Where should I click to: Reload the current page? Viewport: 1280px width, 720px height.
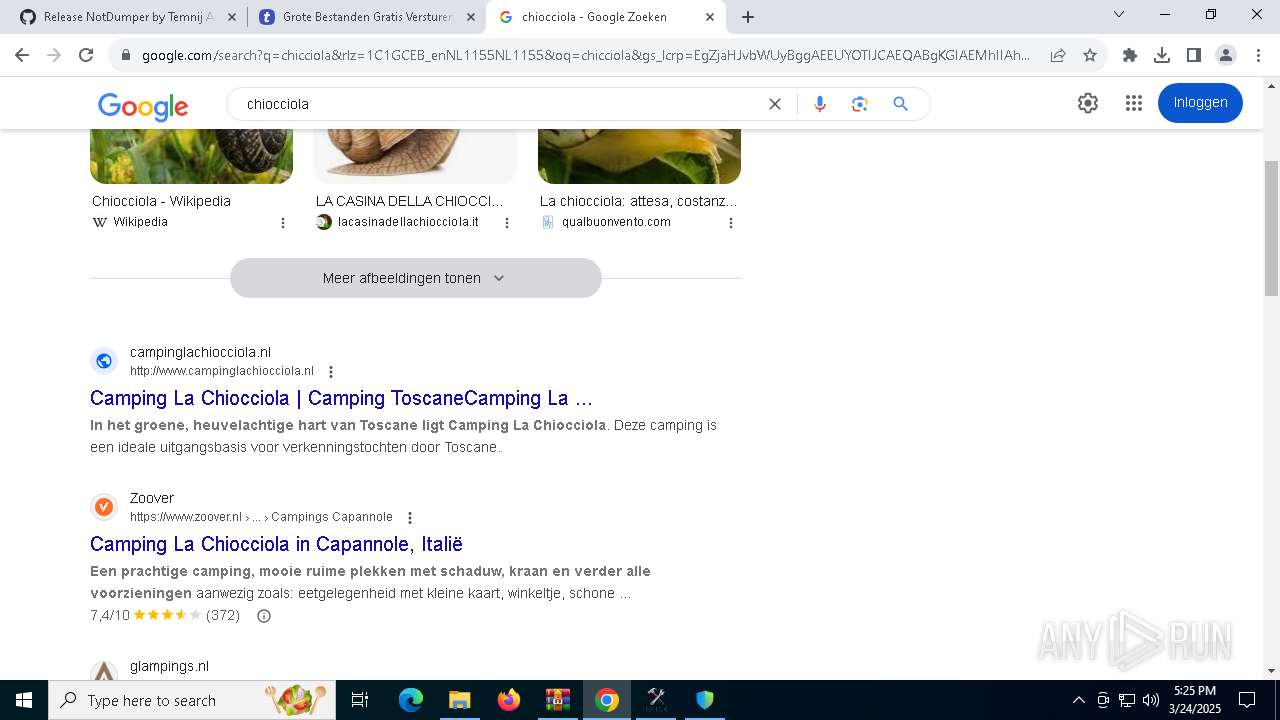[86, 55]
